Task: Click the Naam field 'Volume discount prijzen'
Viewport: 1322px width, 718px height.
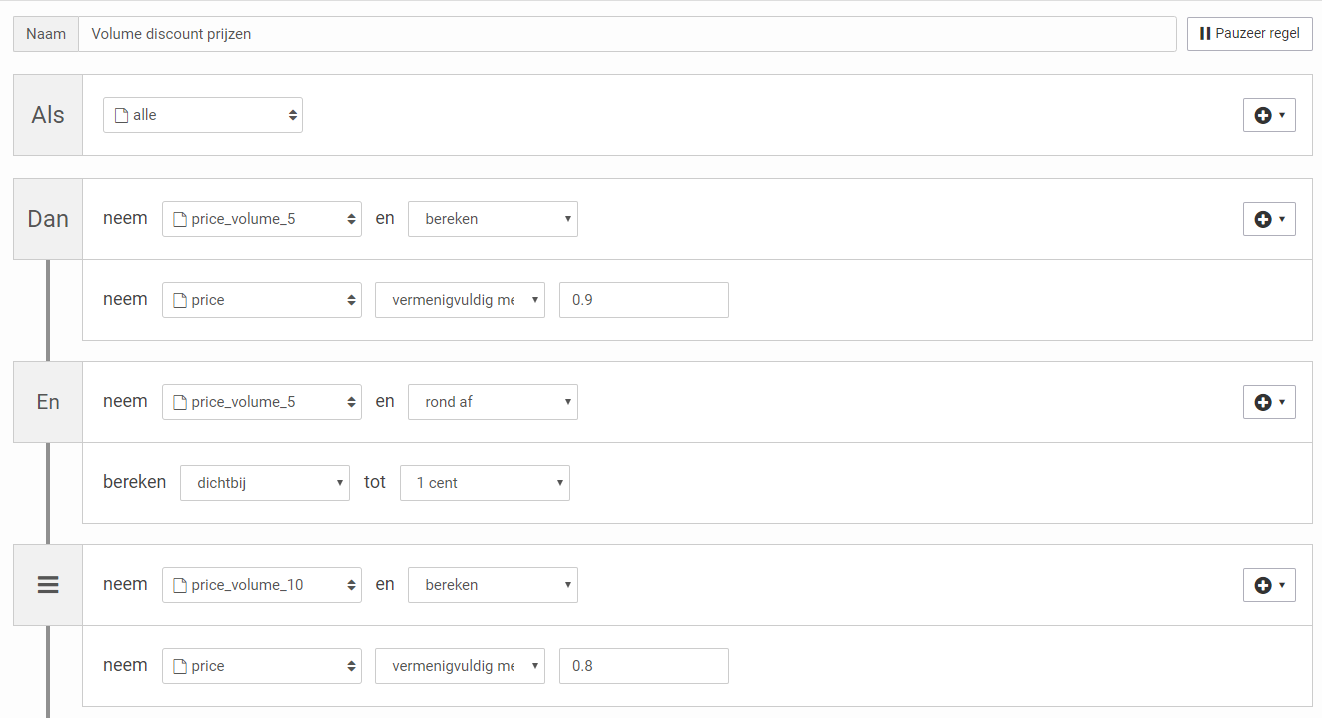Action: pyautogui.click(x=627, y=33)
